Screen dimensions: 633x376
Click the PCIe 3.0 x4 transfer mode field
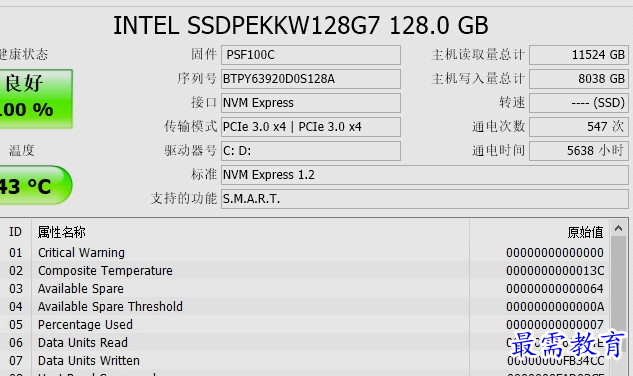[x=311, y=127]
